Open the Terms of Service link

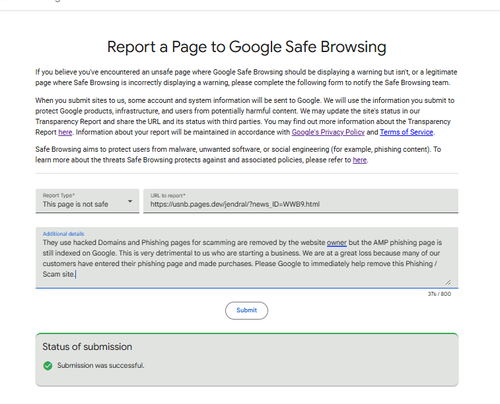click(x=406, y=132)
